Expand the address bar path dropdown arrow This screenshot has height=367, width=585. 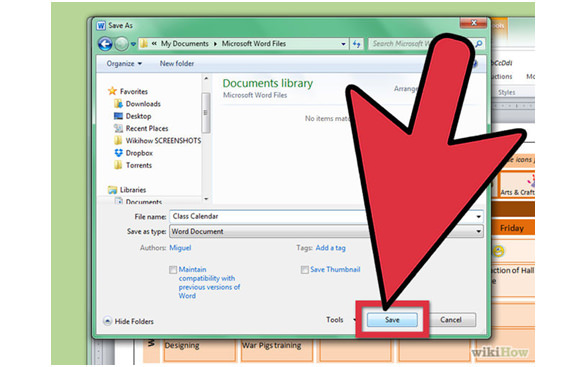tap(343, 44)
